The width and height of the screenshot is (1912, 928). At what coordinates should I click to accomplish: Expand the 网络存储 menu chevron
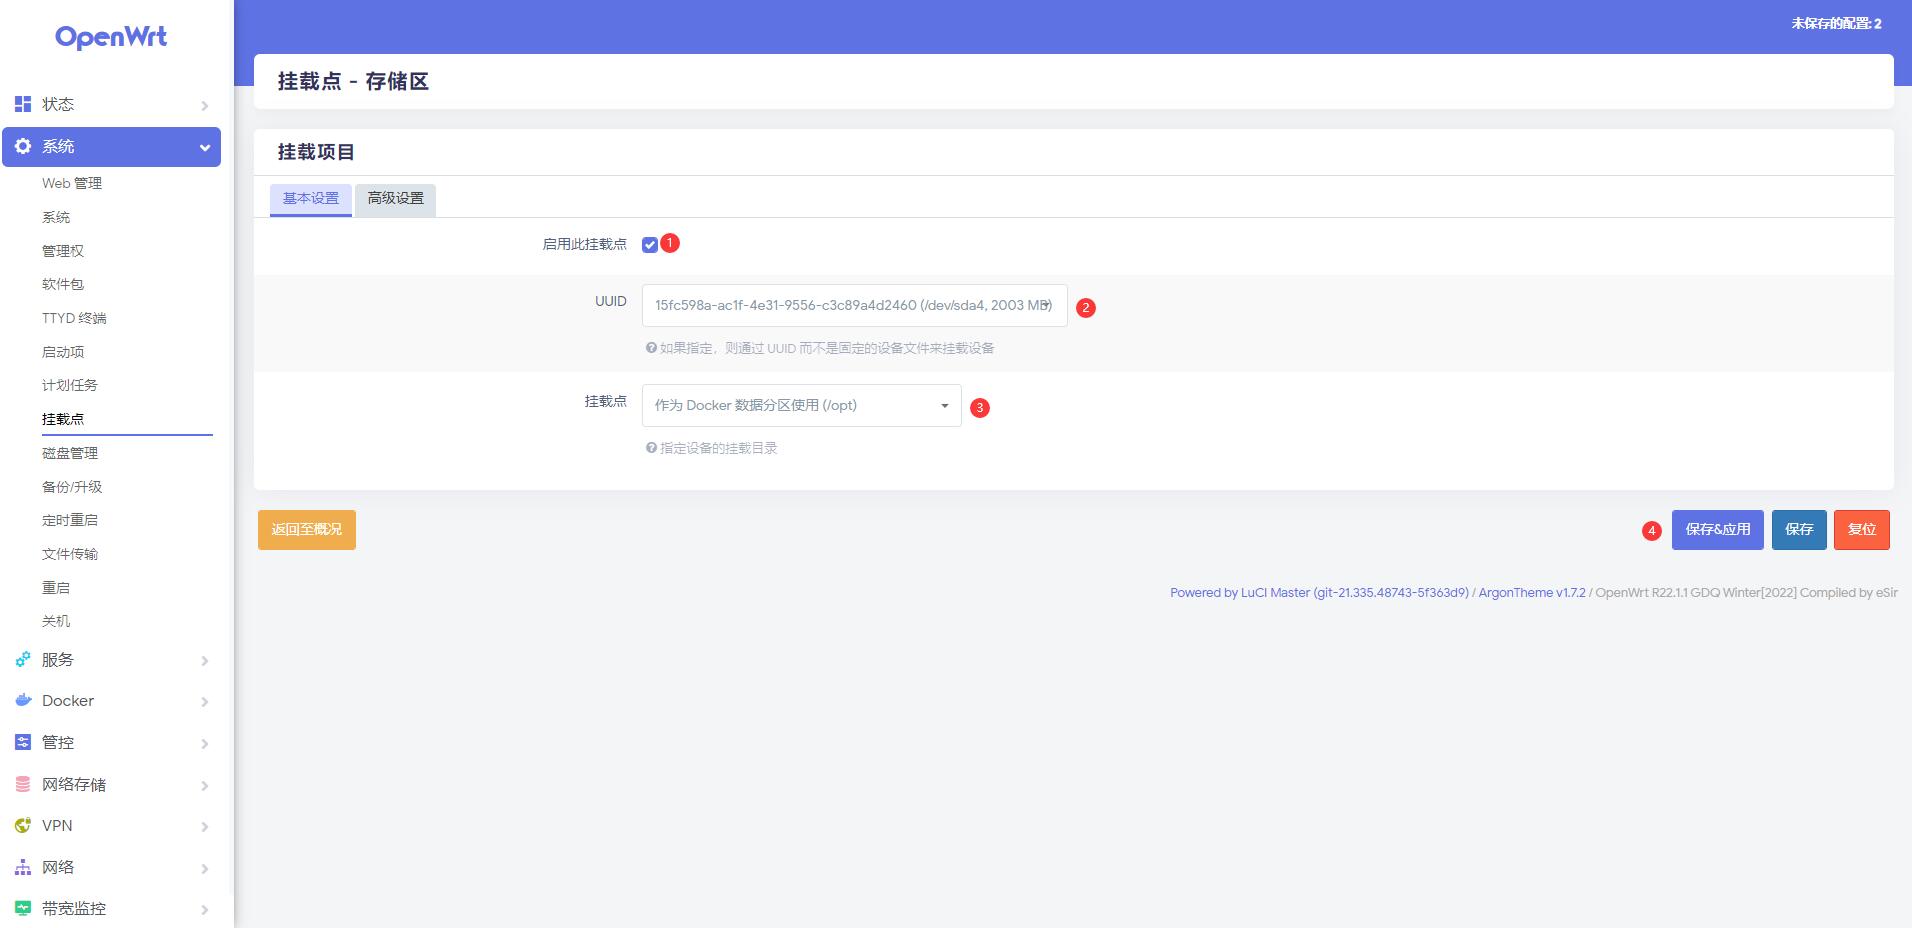click(x=204, y=785)
